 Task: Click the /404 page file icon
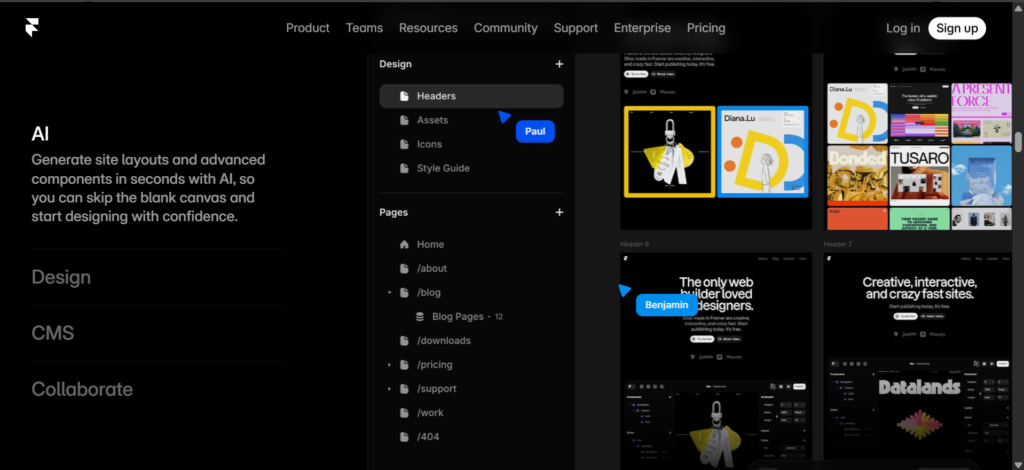(404, 437)
